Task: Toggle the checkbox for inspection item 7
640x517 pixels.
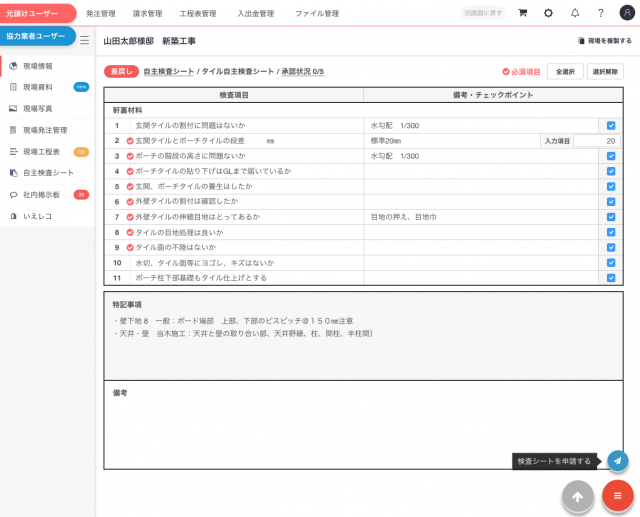Action: 611,216
